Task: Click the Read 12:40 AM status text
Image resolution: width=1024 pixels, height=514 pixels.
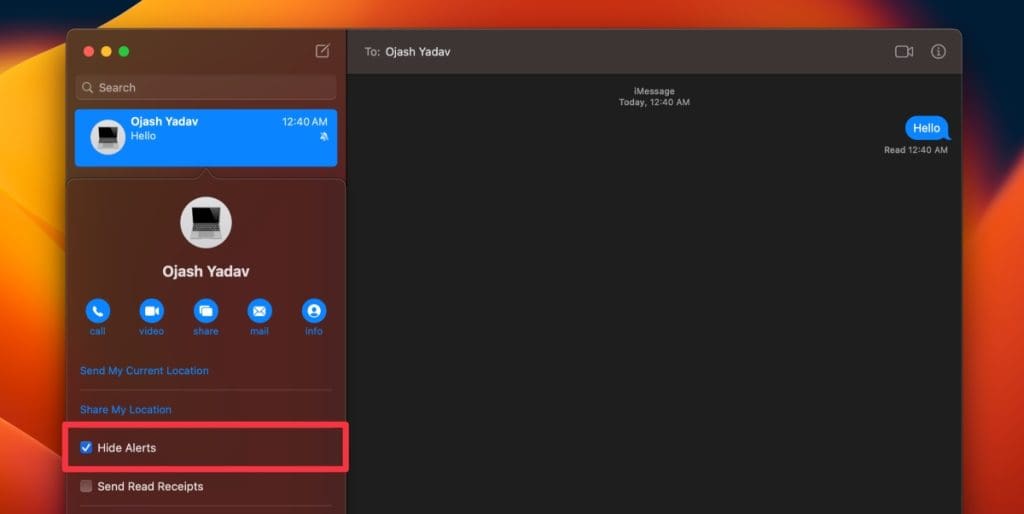Action: coord(916,150)
